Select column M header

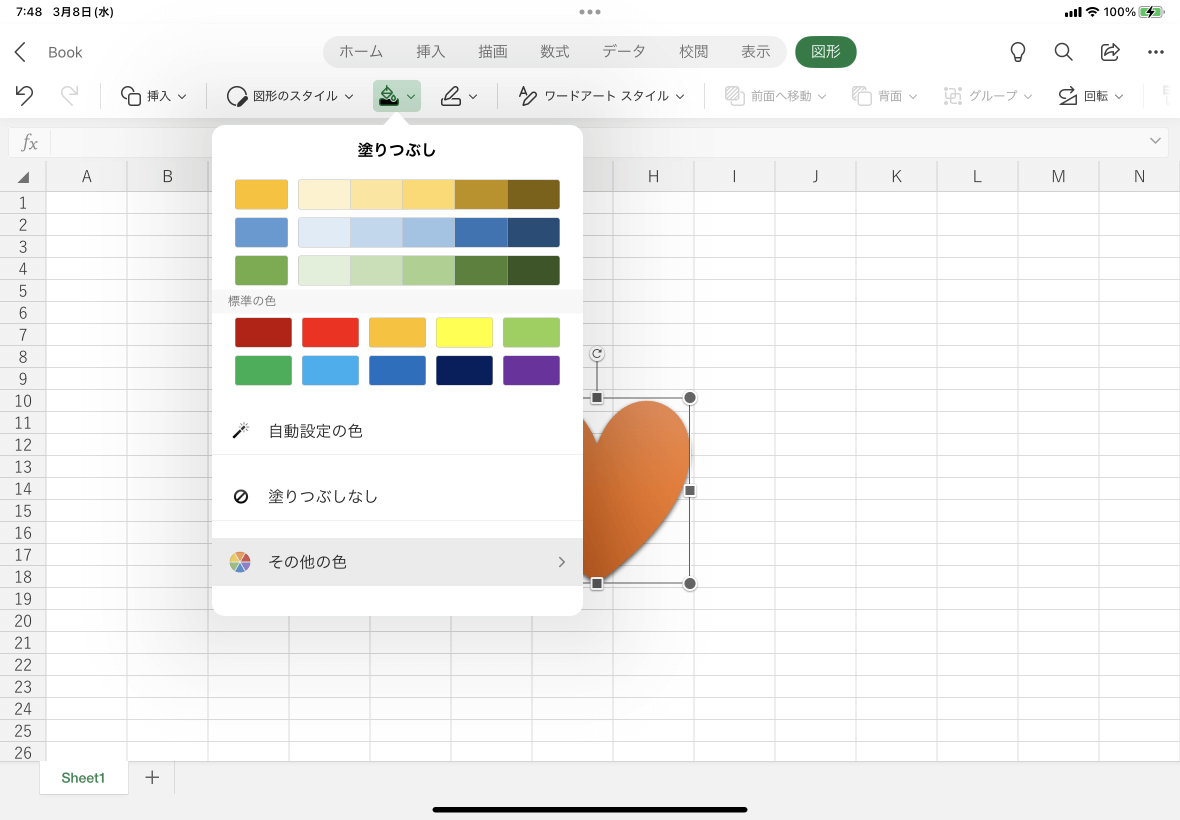[1058, 177]
